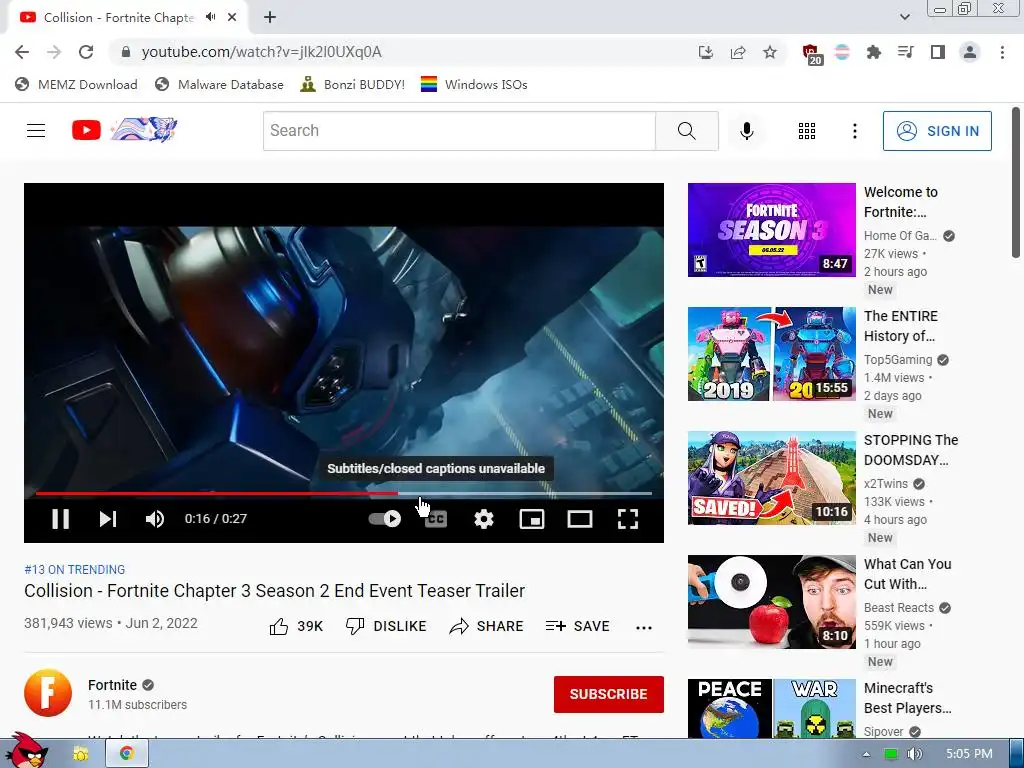Open the MEMZ Download bookmark
The width and height of the screenshot is (1024, 768).
(76, 85)
